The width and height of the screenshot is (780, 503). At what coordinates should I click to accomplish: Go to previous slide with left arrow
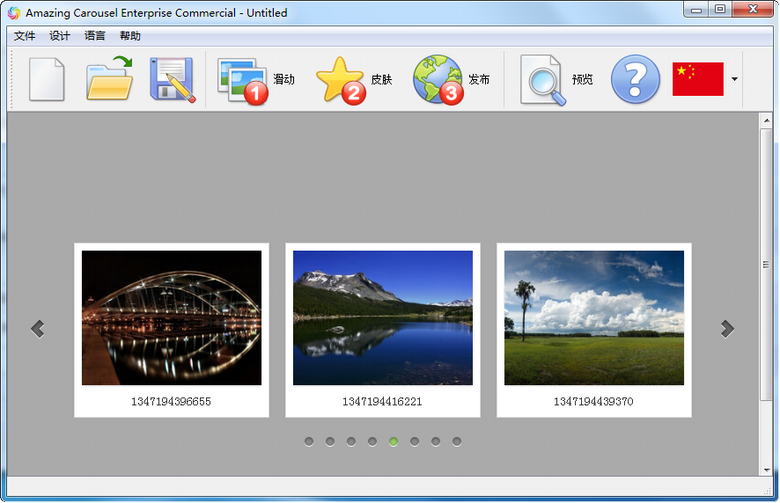(x=38, y=328)
